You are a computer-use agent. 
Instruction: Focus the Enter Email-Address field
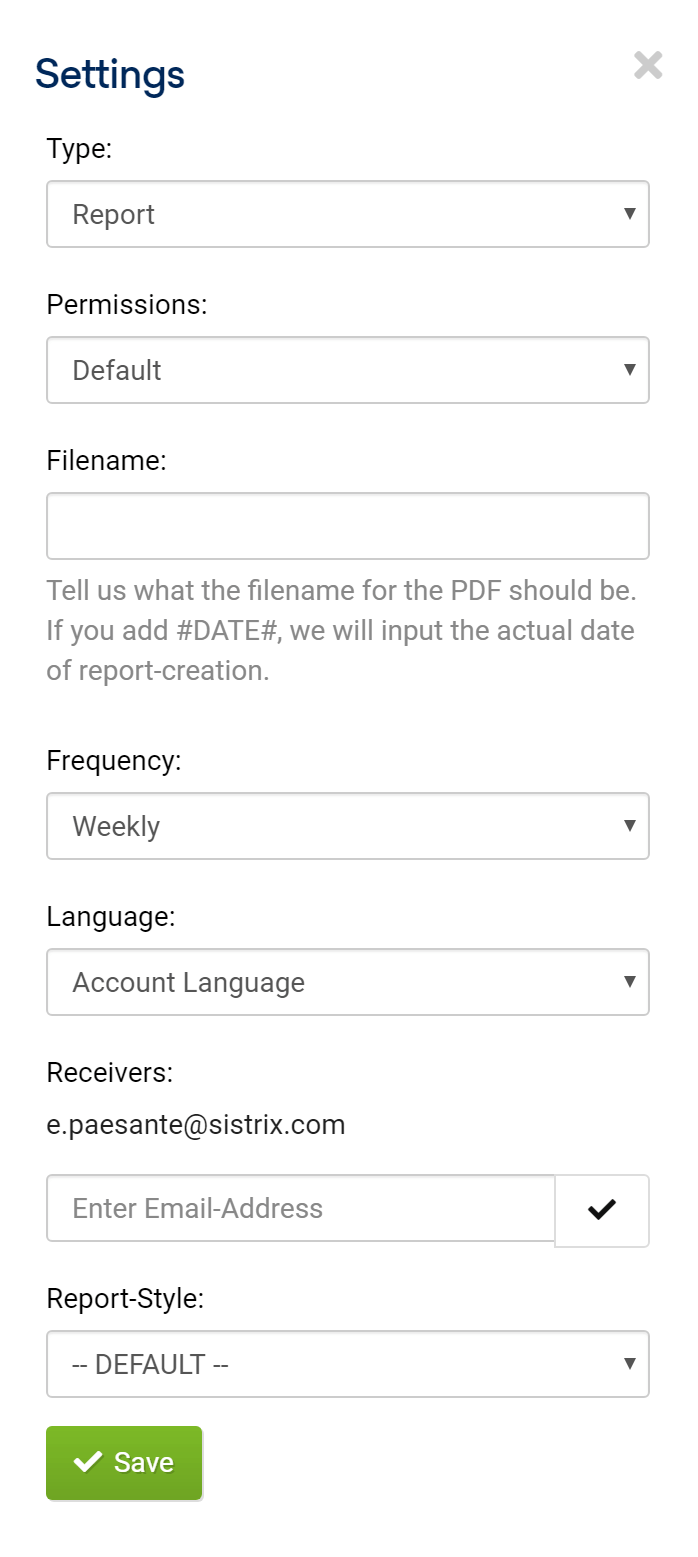coord(301,1208)
